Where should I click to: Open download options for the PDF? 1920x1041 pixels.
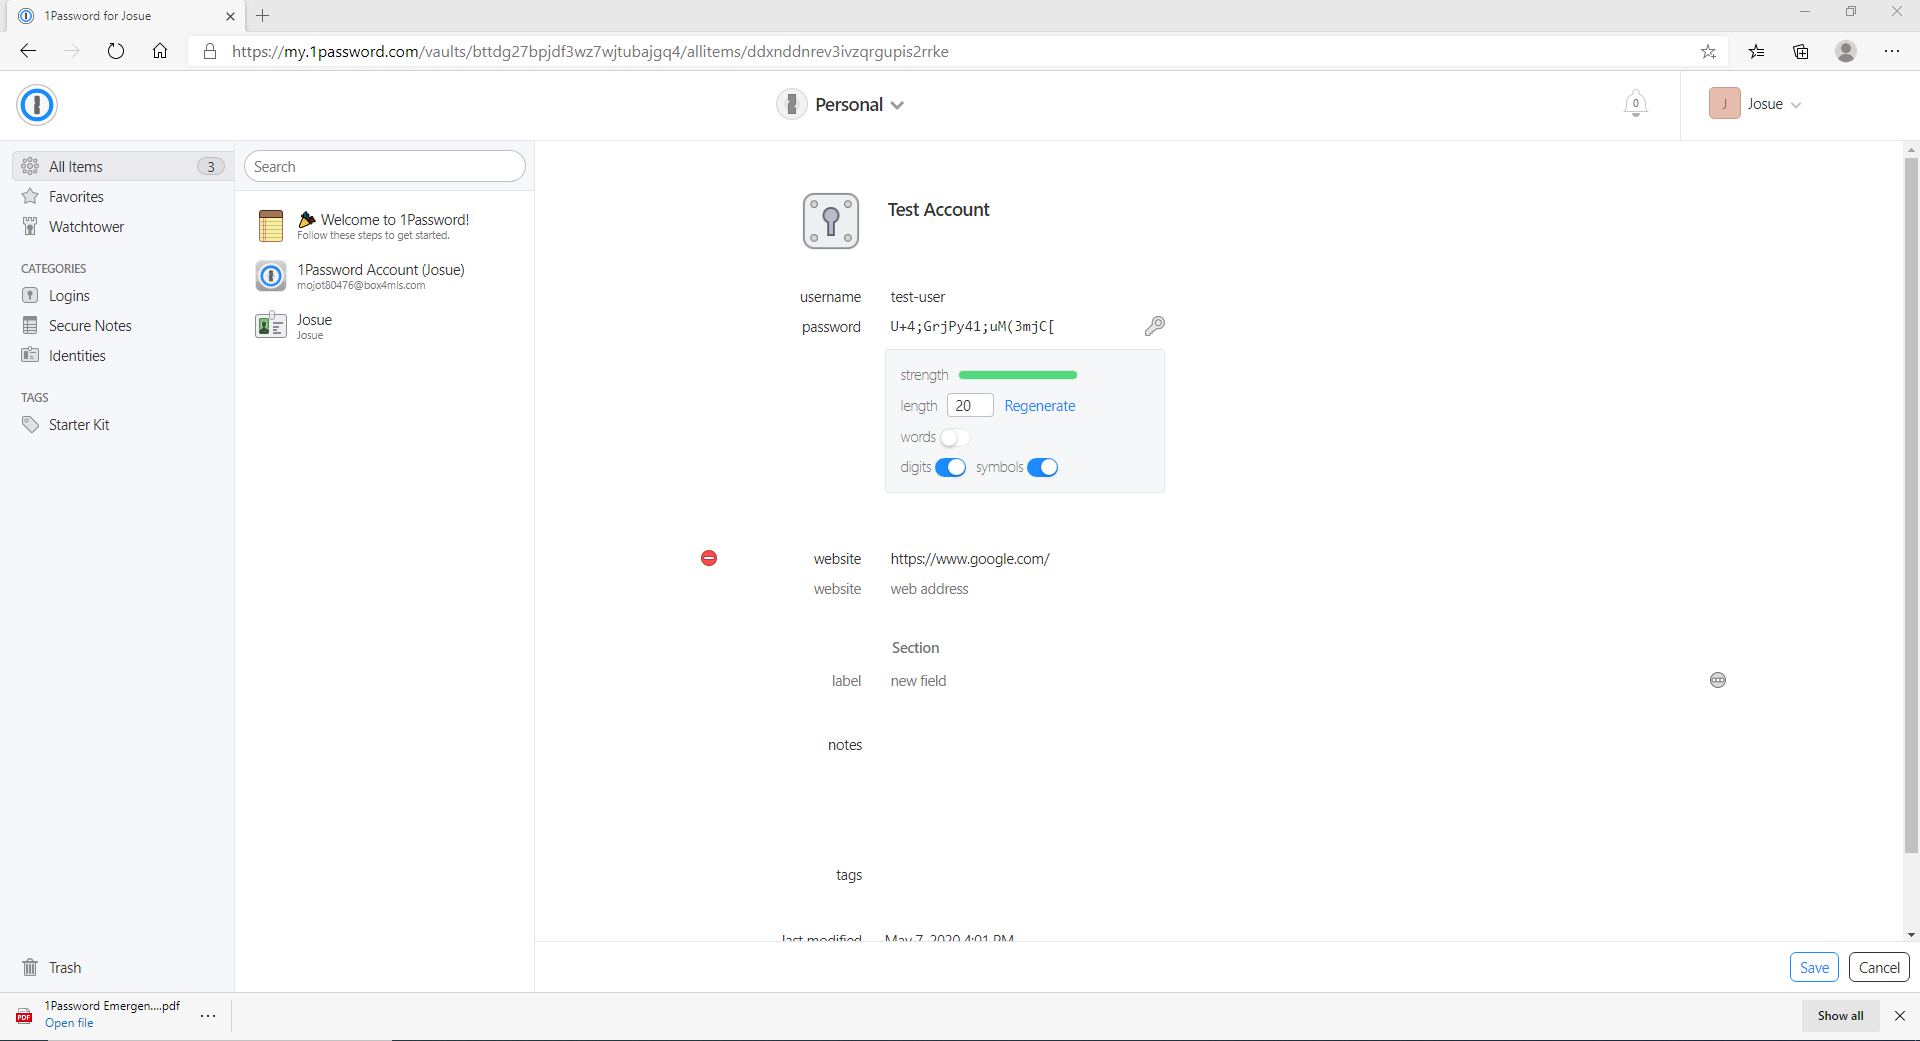tap(208, 1015)
